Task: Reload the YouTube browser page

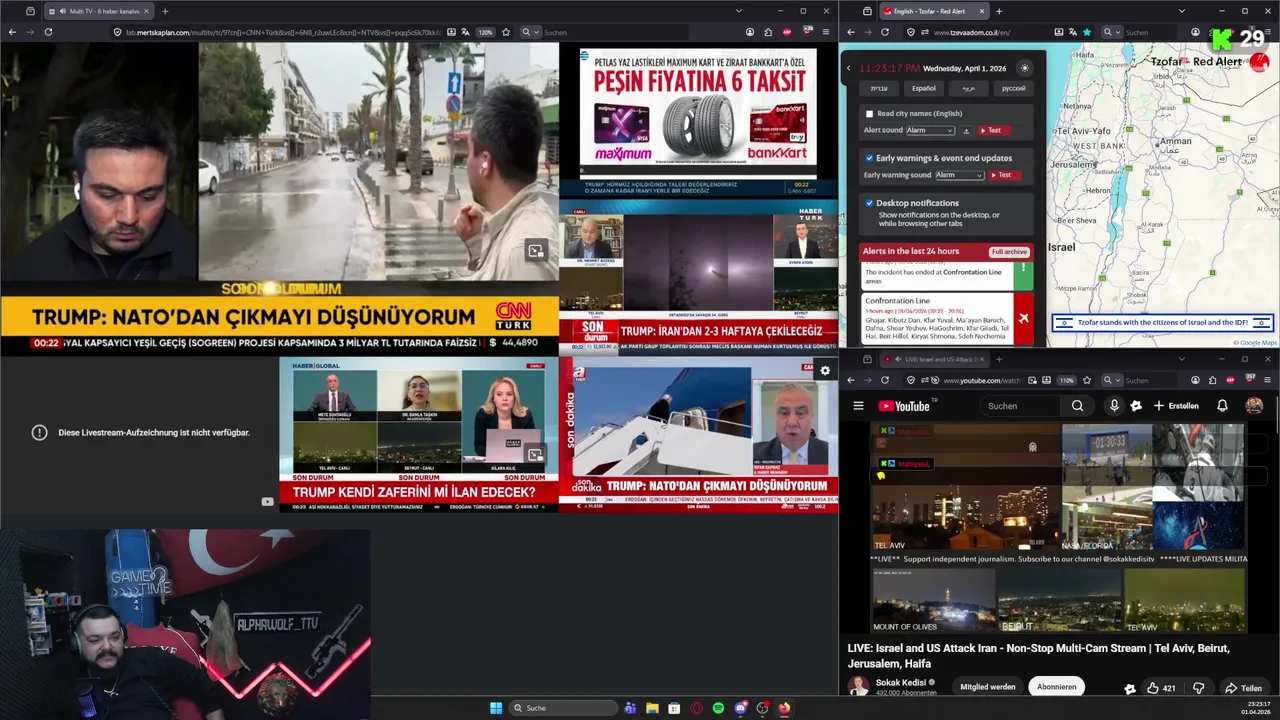Action: pos(884,380)
